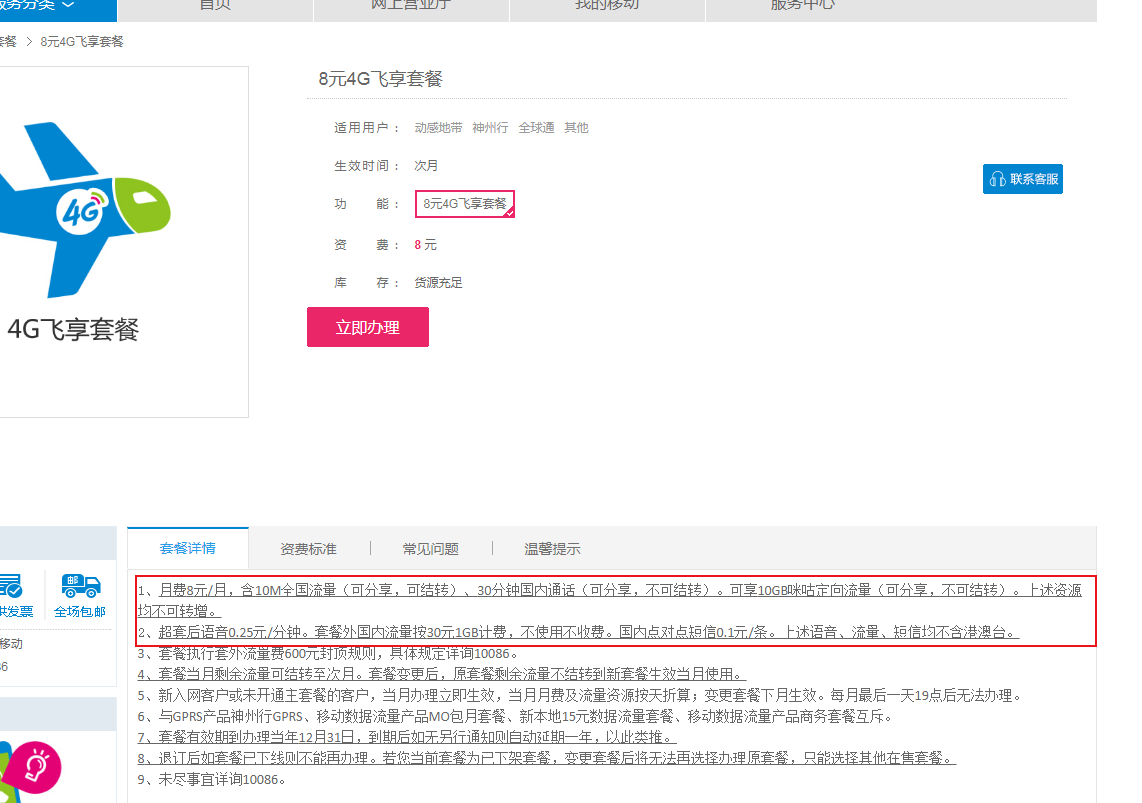This screenshot has height=803, width=1142.
Task: Open the 常见问题 tab
Action: 430,548
